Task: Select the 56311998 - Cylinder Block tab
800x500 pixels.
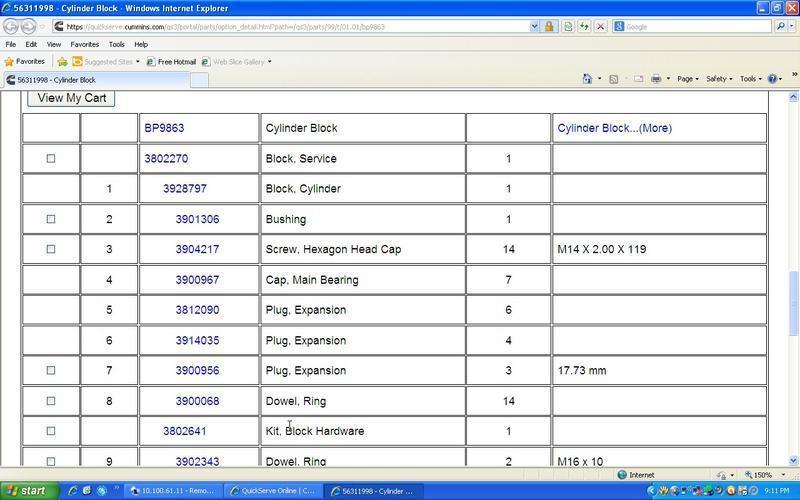Action: [x=96, y=80]
